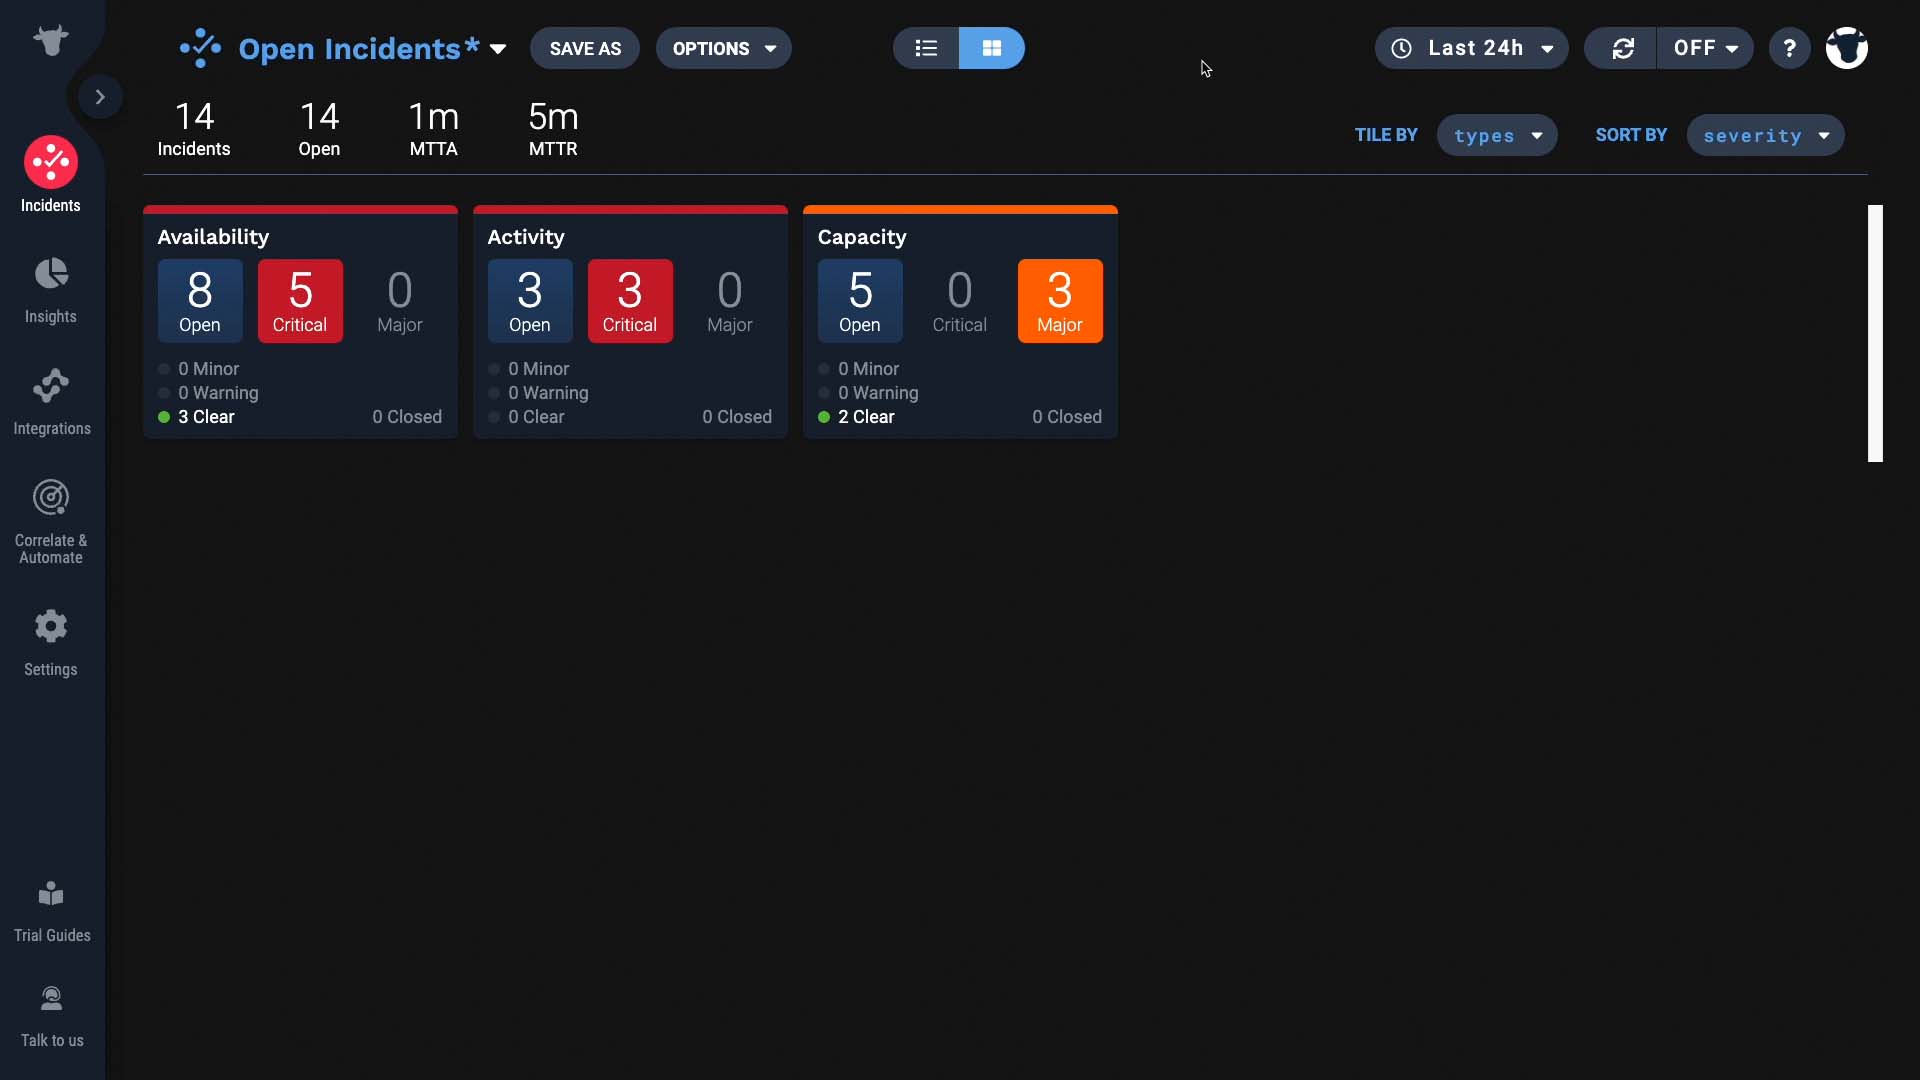
Task: Click Activity 0 Clear row
Action: pyautogui.click(x=526, y=417)
